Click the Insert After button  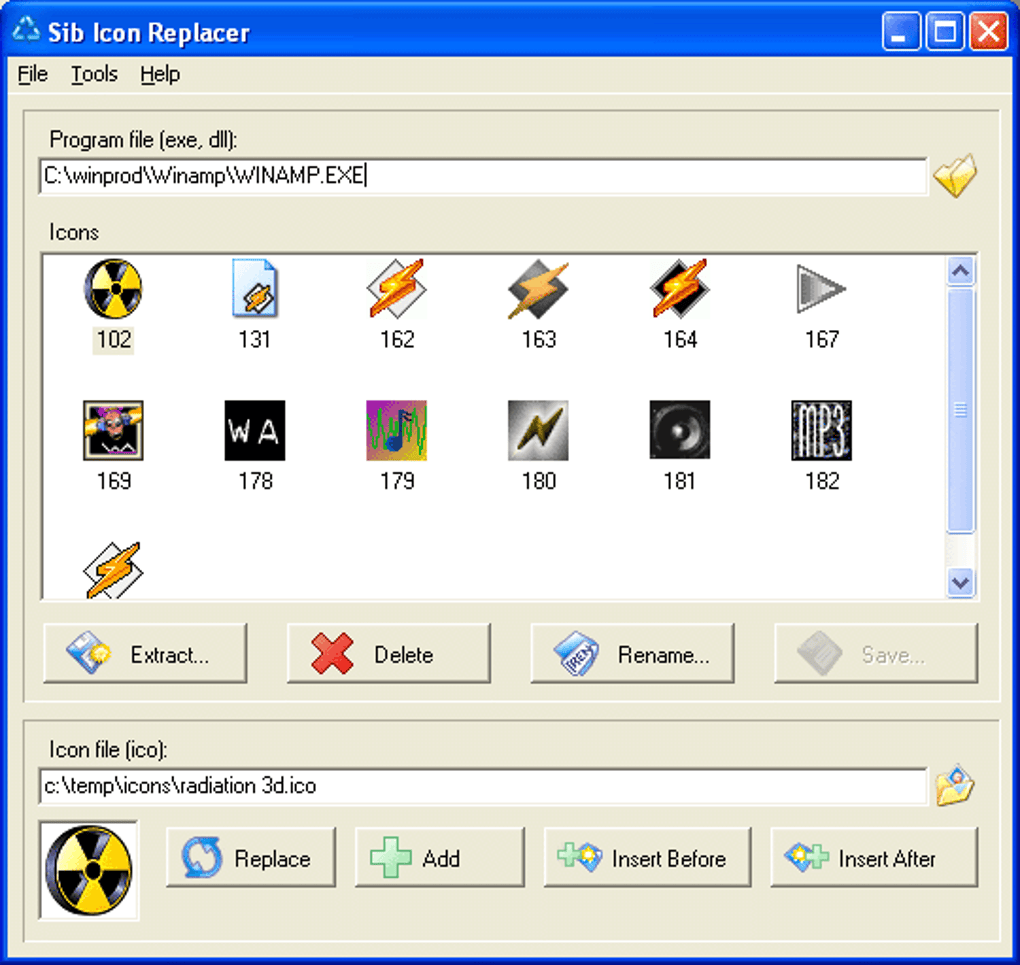pos(874,858)
